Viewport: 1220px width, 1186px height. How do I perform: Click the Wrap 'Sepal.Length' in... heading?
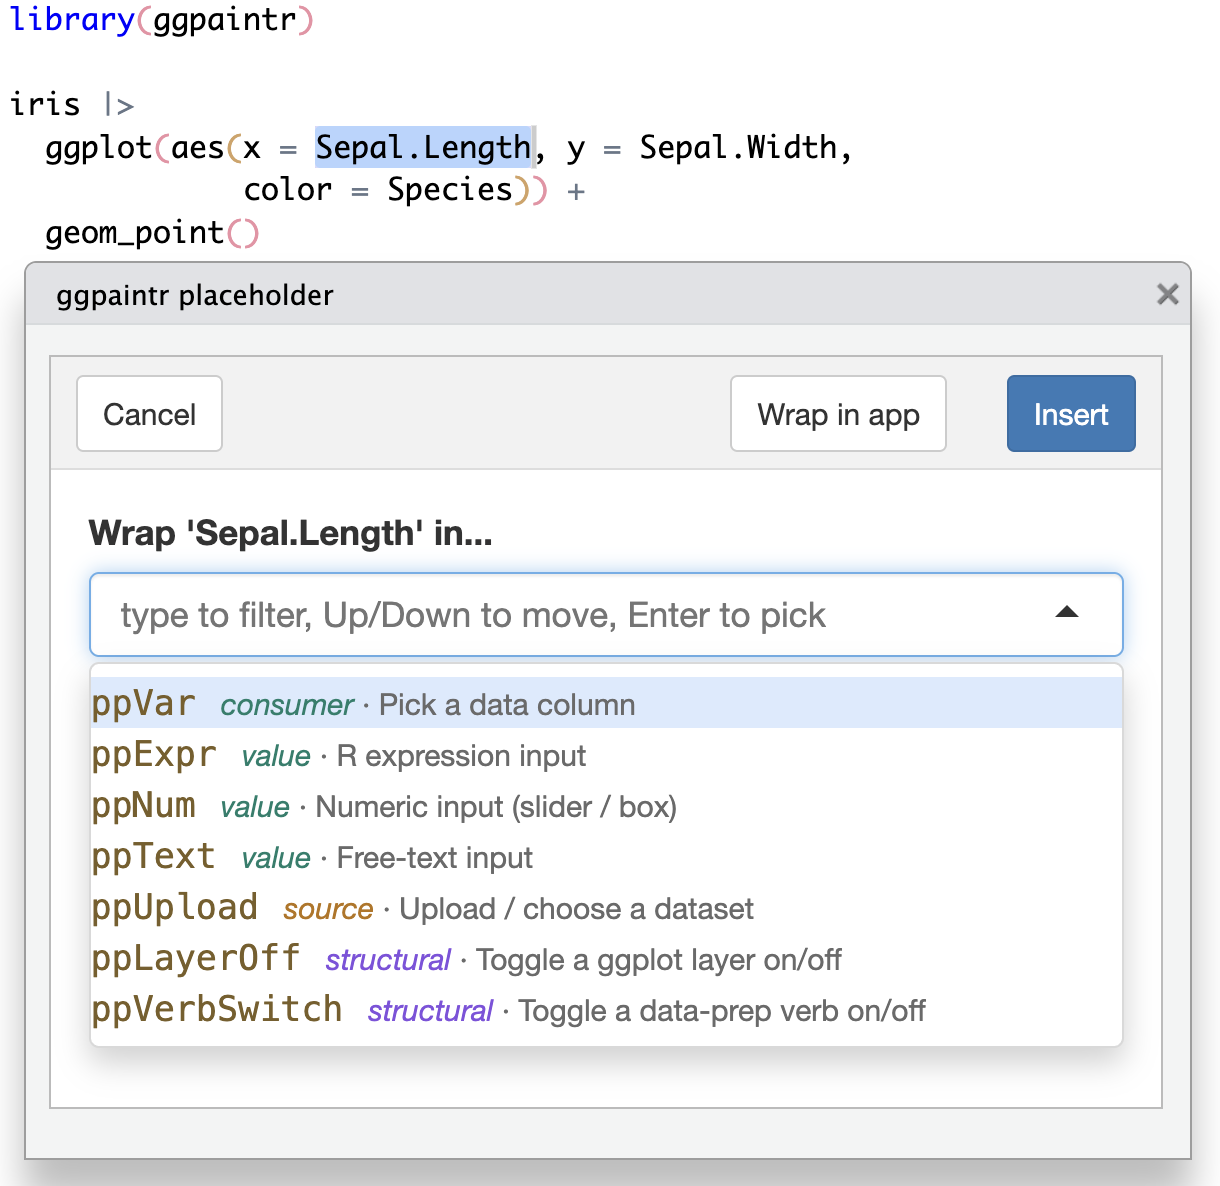[290, 533]
